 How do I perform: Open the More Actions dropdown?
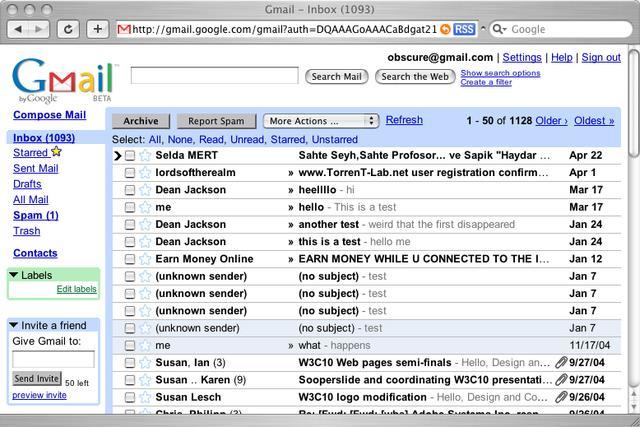coord(321,121)
